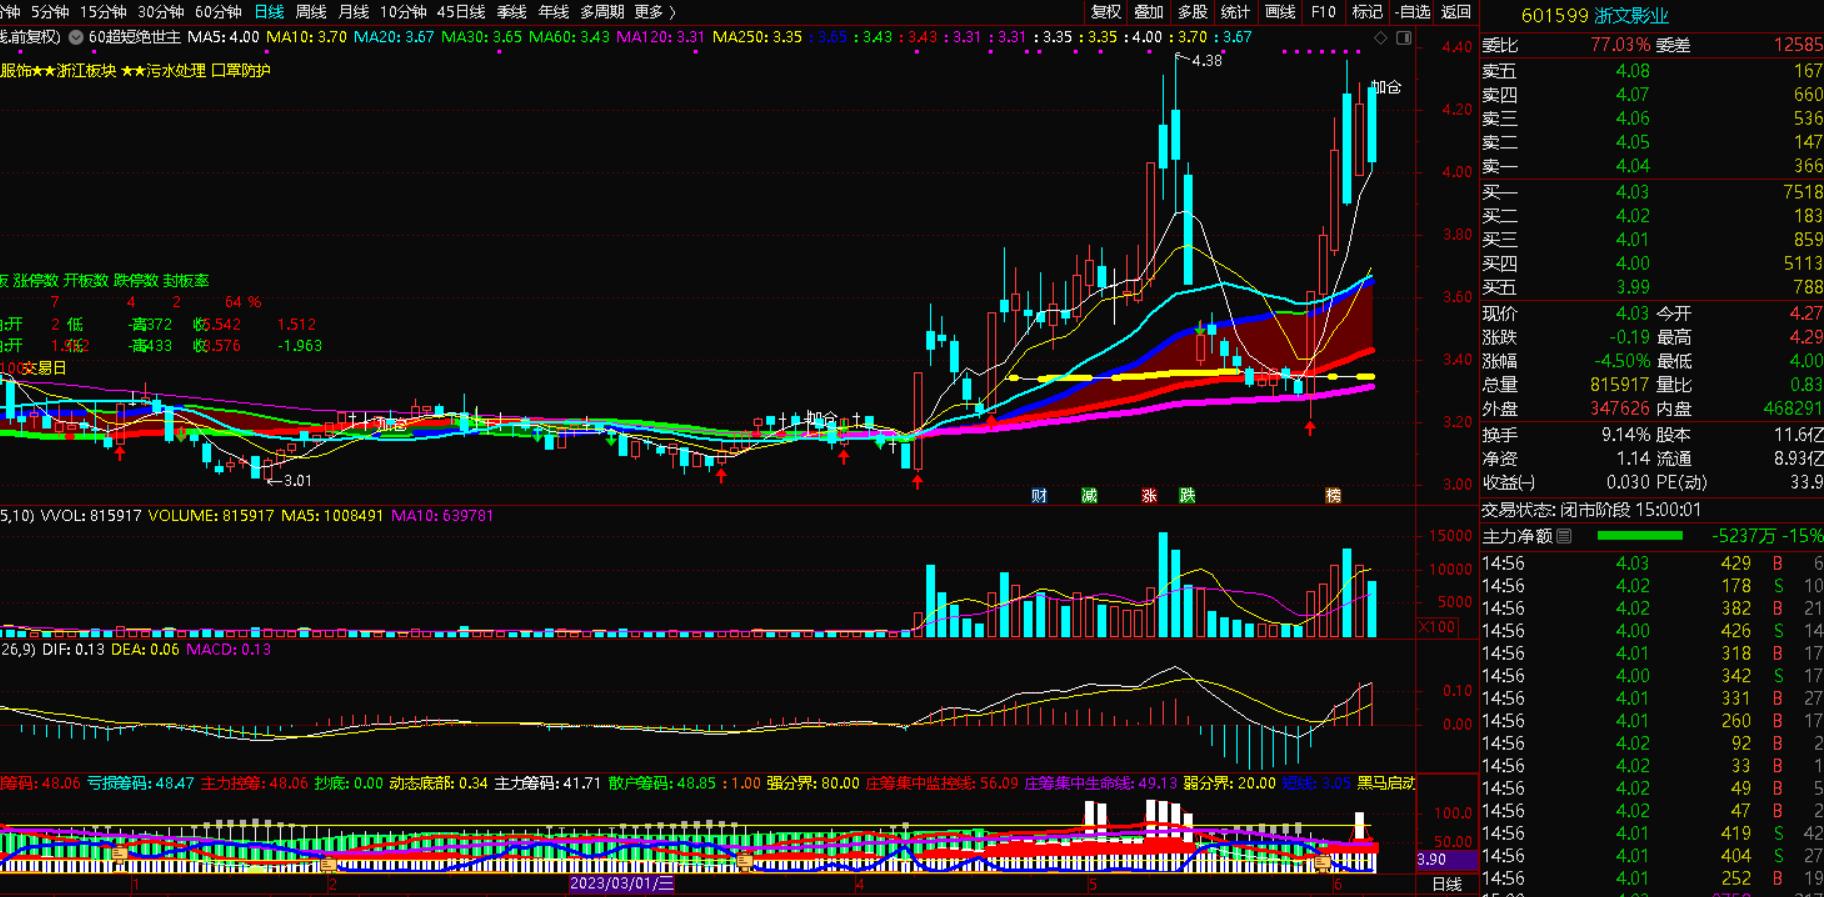The width and height of the screenshot is (1824, 897).
Task: Click the diamond icon above the chart
Action: click(1381, 38)
